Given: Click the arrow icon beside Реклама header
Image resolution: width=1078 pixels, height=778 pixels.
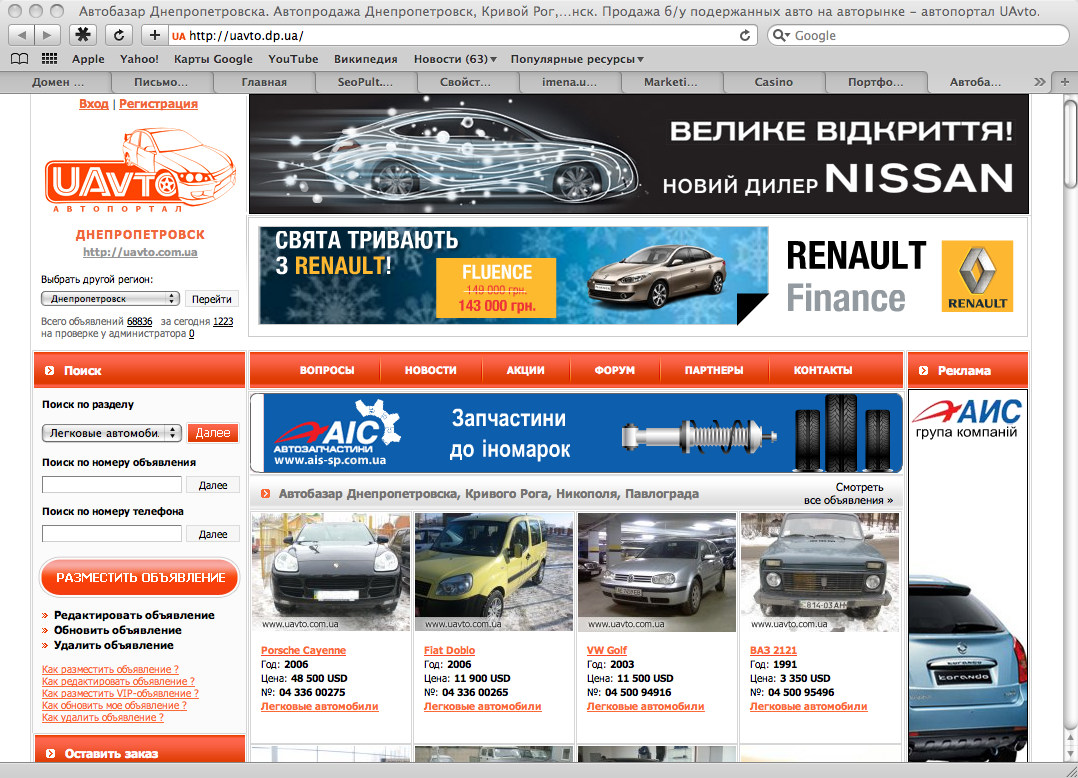Looking at the screenshot, I should pyautogui.click(x=923, y=370).
